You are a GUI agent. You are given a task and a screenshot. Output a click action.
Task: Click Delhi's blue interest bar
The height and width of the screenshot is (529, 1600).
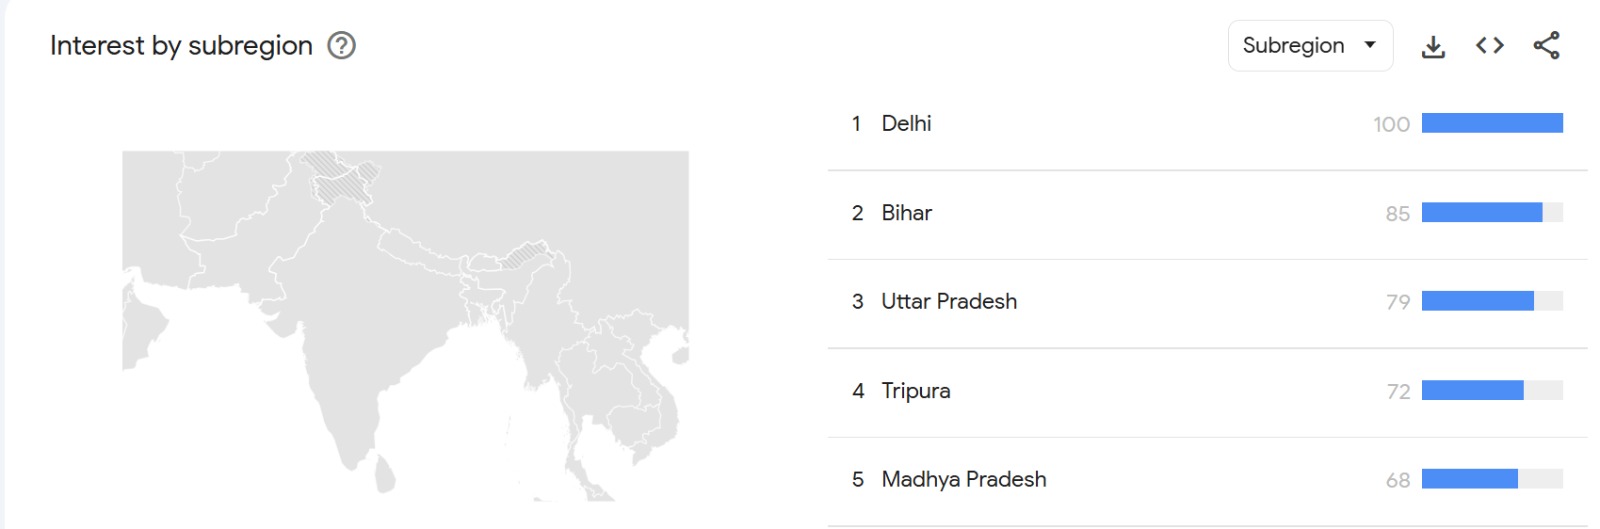click(x=1491, y=123)
